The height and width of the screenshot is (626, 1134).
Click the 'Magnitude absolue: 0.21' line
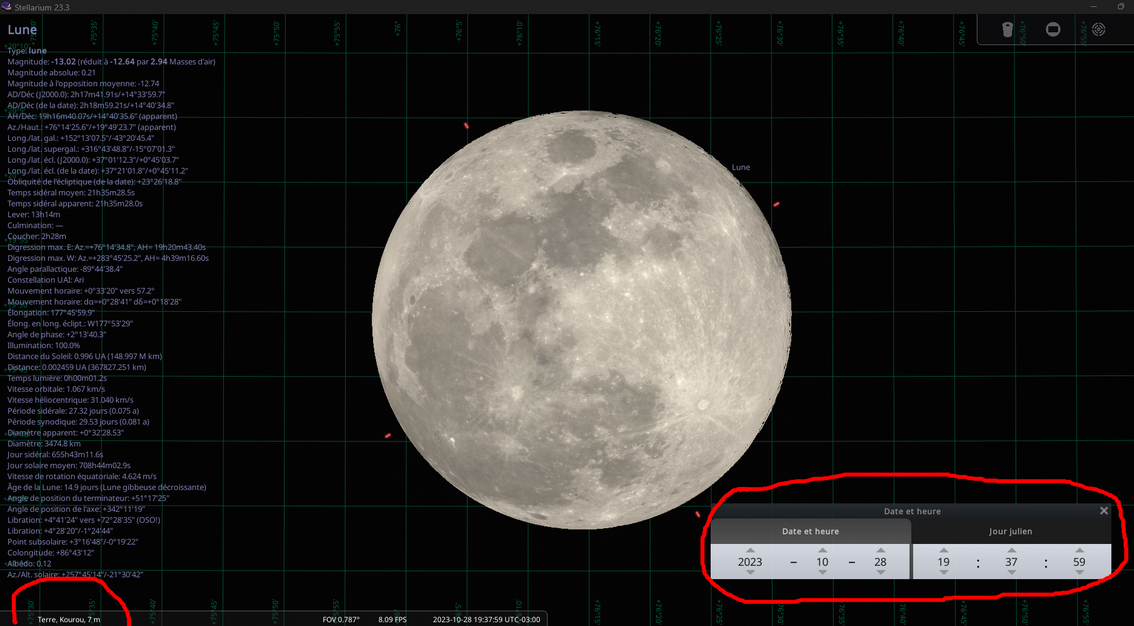click(51, 72)
